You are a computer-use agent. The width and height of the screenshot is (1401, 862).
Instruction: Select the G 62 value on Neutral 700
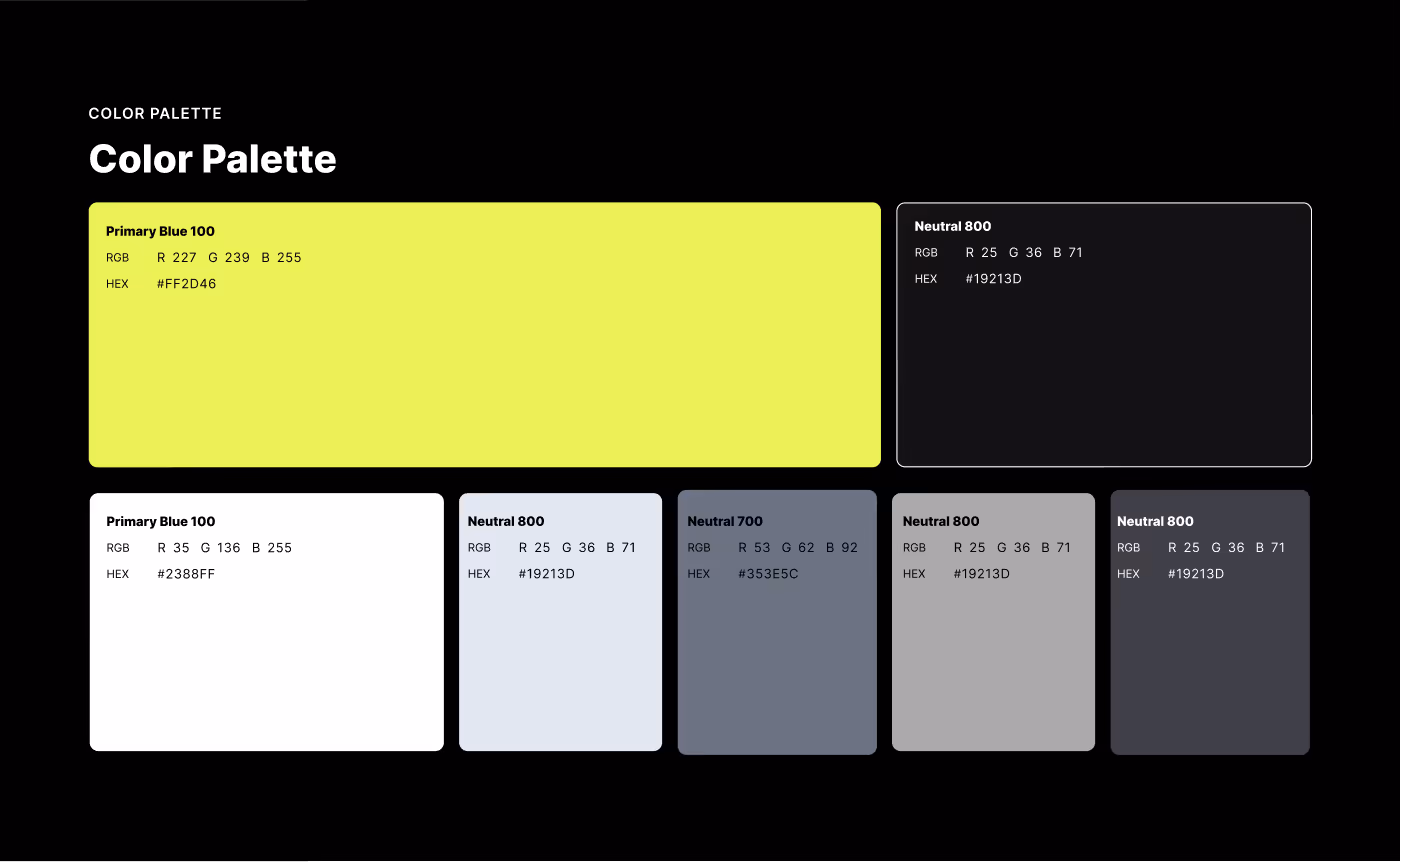[x=798, y=547]
